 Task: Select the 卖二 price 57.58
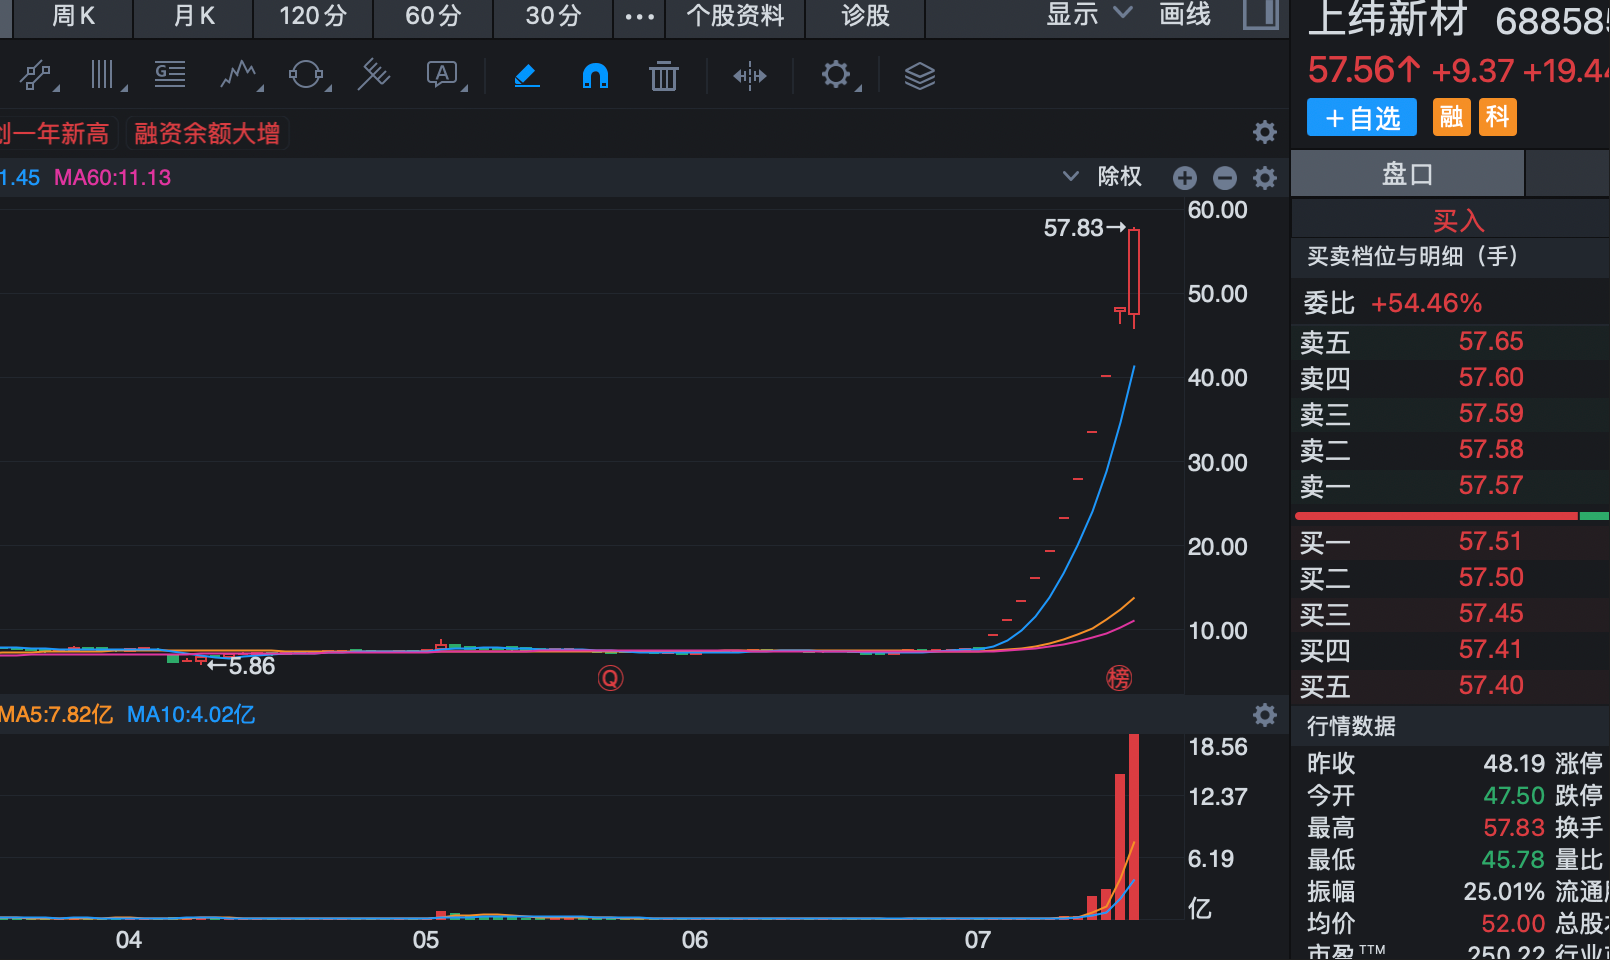coord(1491,450)
